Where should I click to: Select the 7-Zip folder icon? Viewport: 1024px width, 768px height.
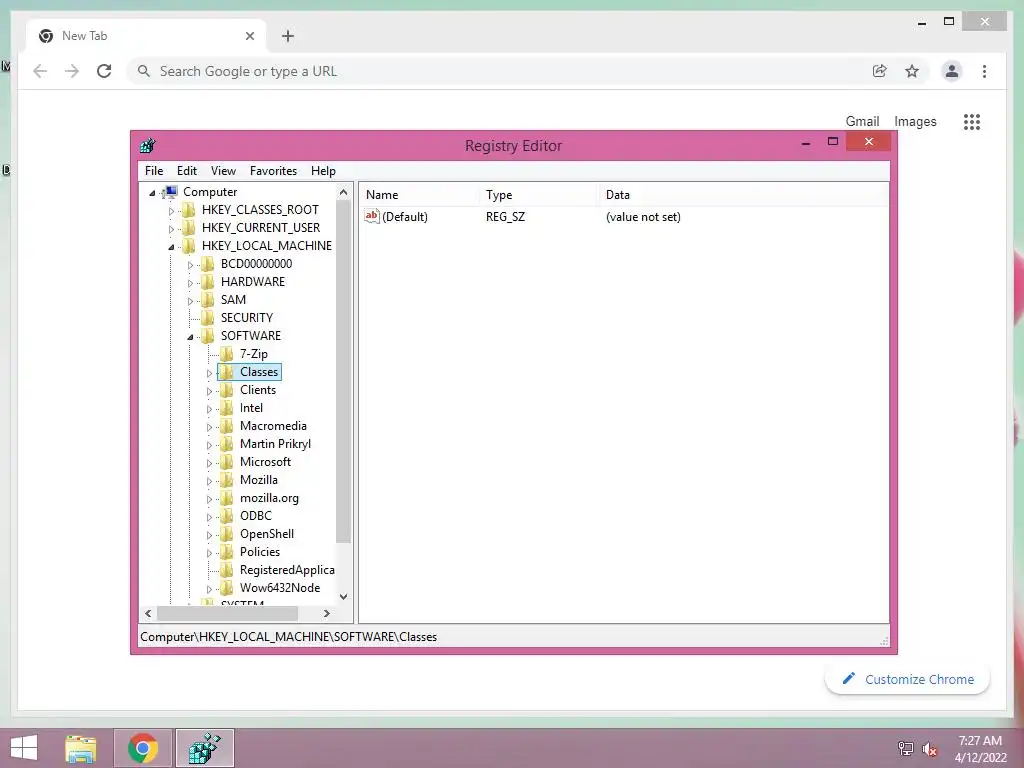tap(227, 353)
